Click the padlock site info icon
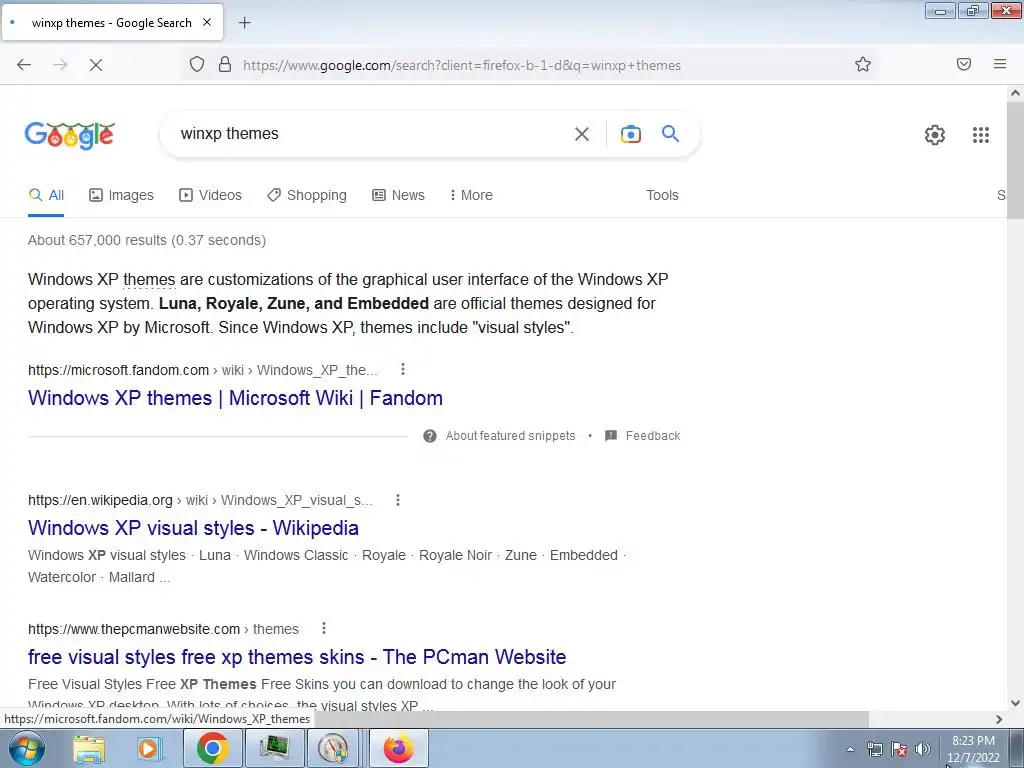 click(x=225, y=64)
